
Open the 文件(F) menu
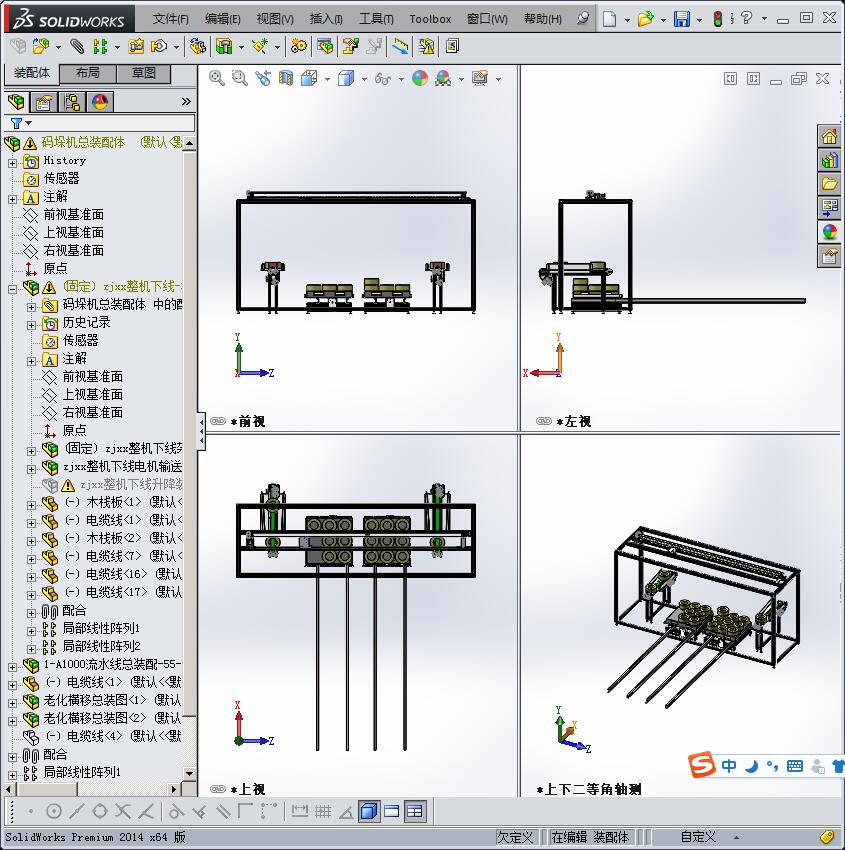click(170, 19)
